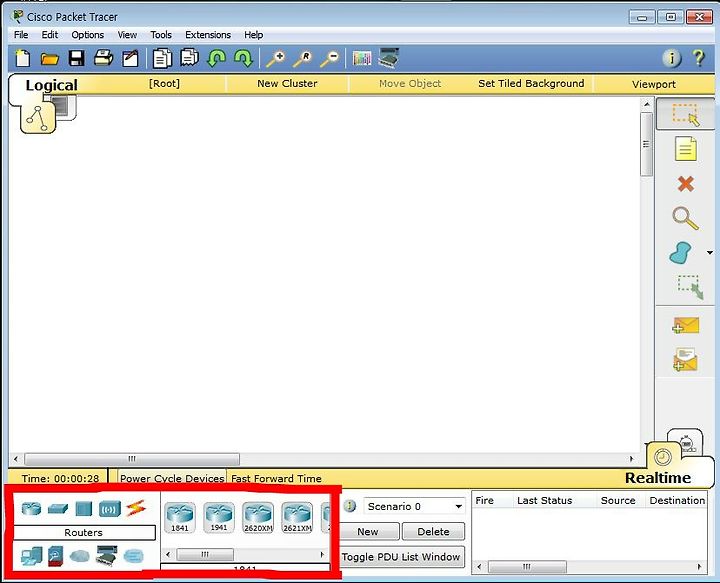Choose the Draw Polygon shape tool
720x583 pixels.
[681, 253]
